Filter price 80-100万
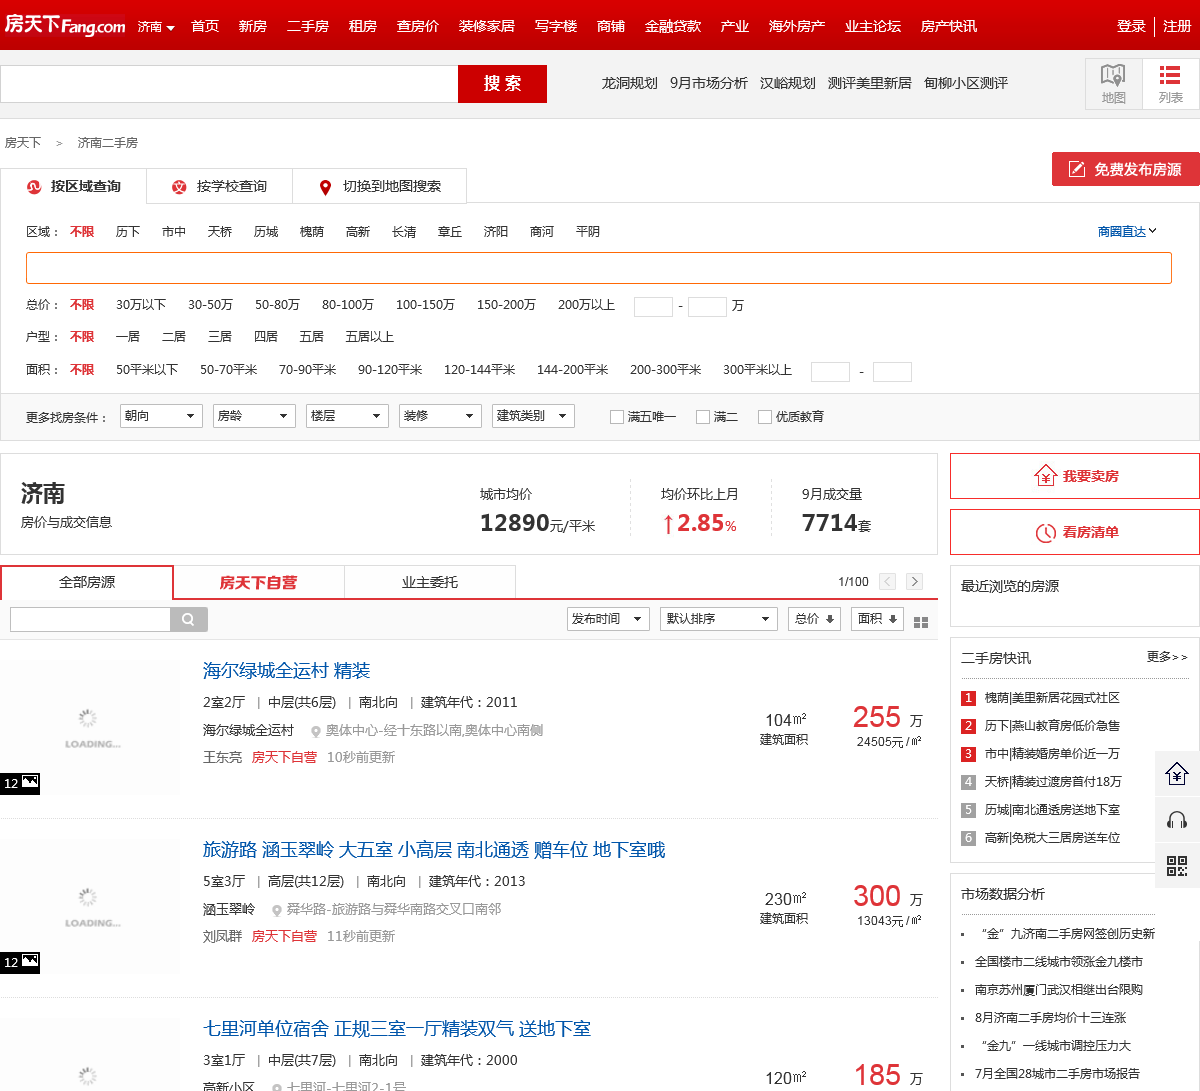This screenshot has width=1200, height=1091. pos(348,305)
